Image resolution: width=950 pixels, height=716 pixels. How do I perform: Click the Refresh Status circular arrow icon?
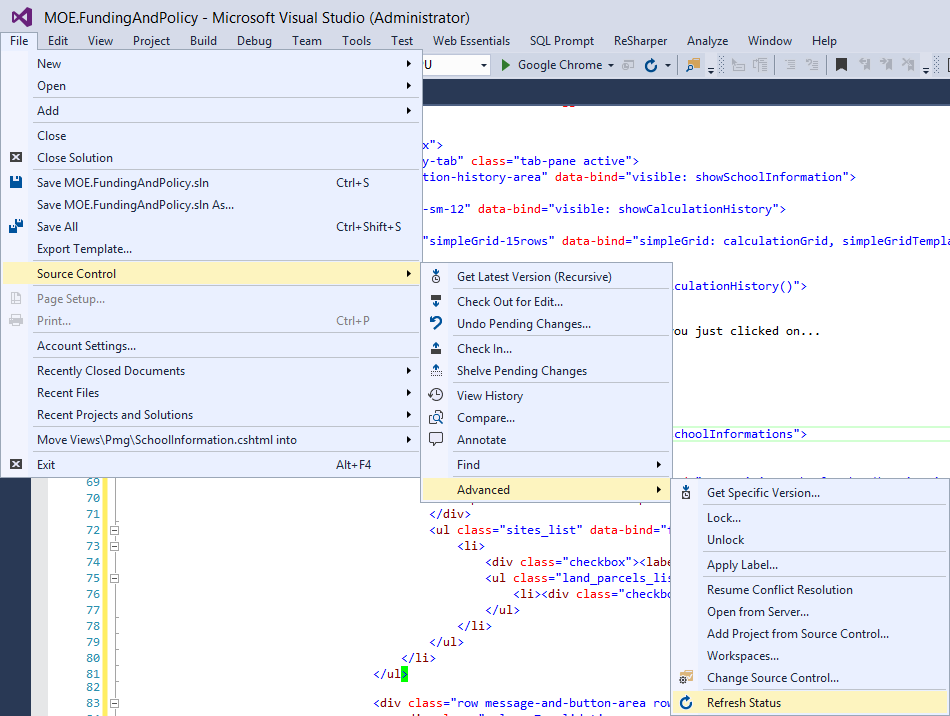pyautogui.click(x=686, y=703)
